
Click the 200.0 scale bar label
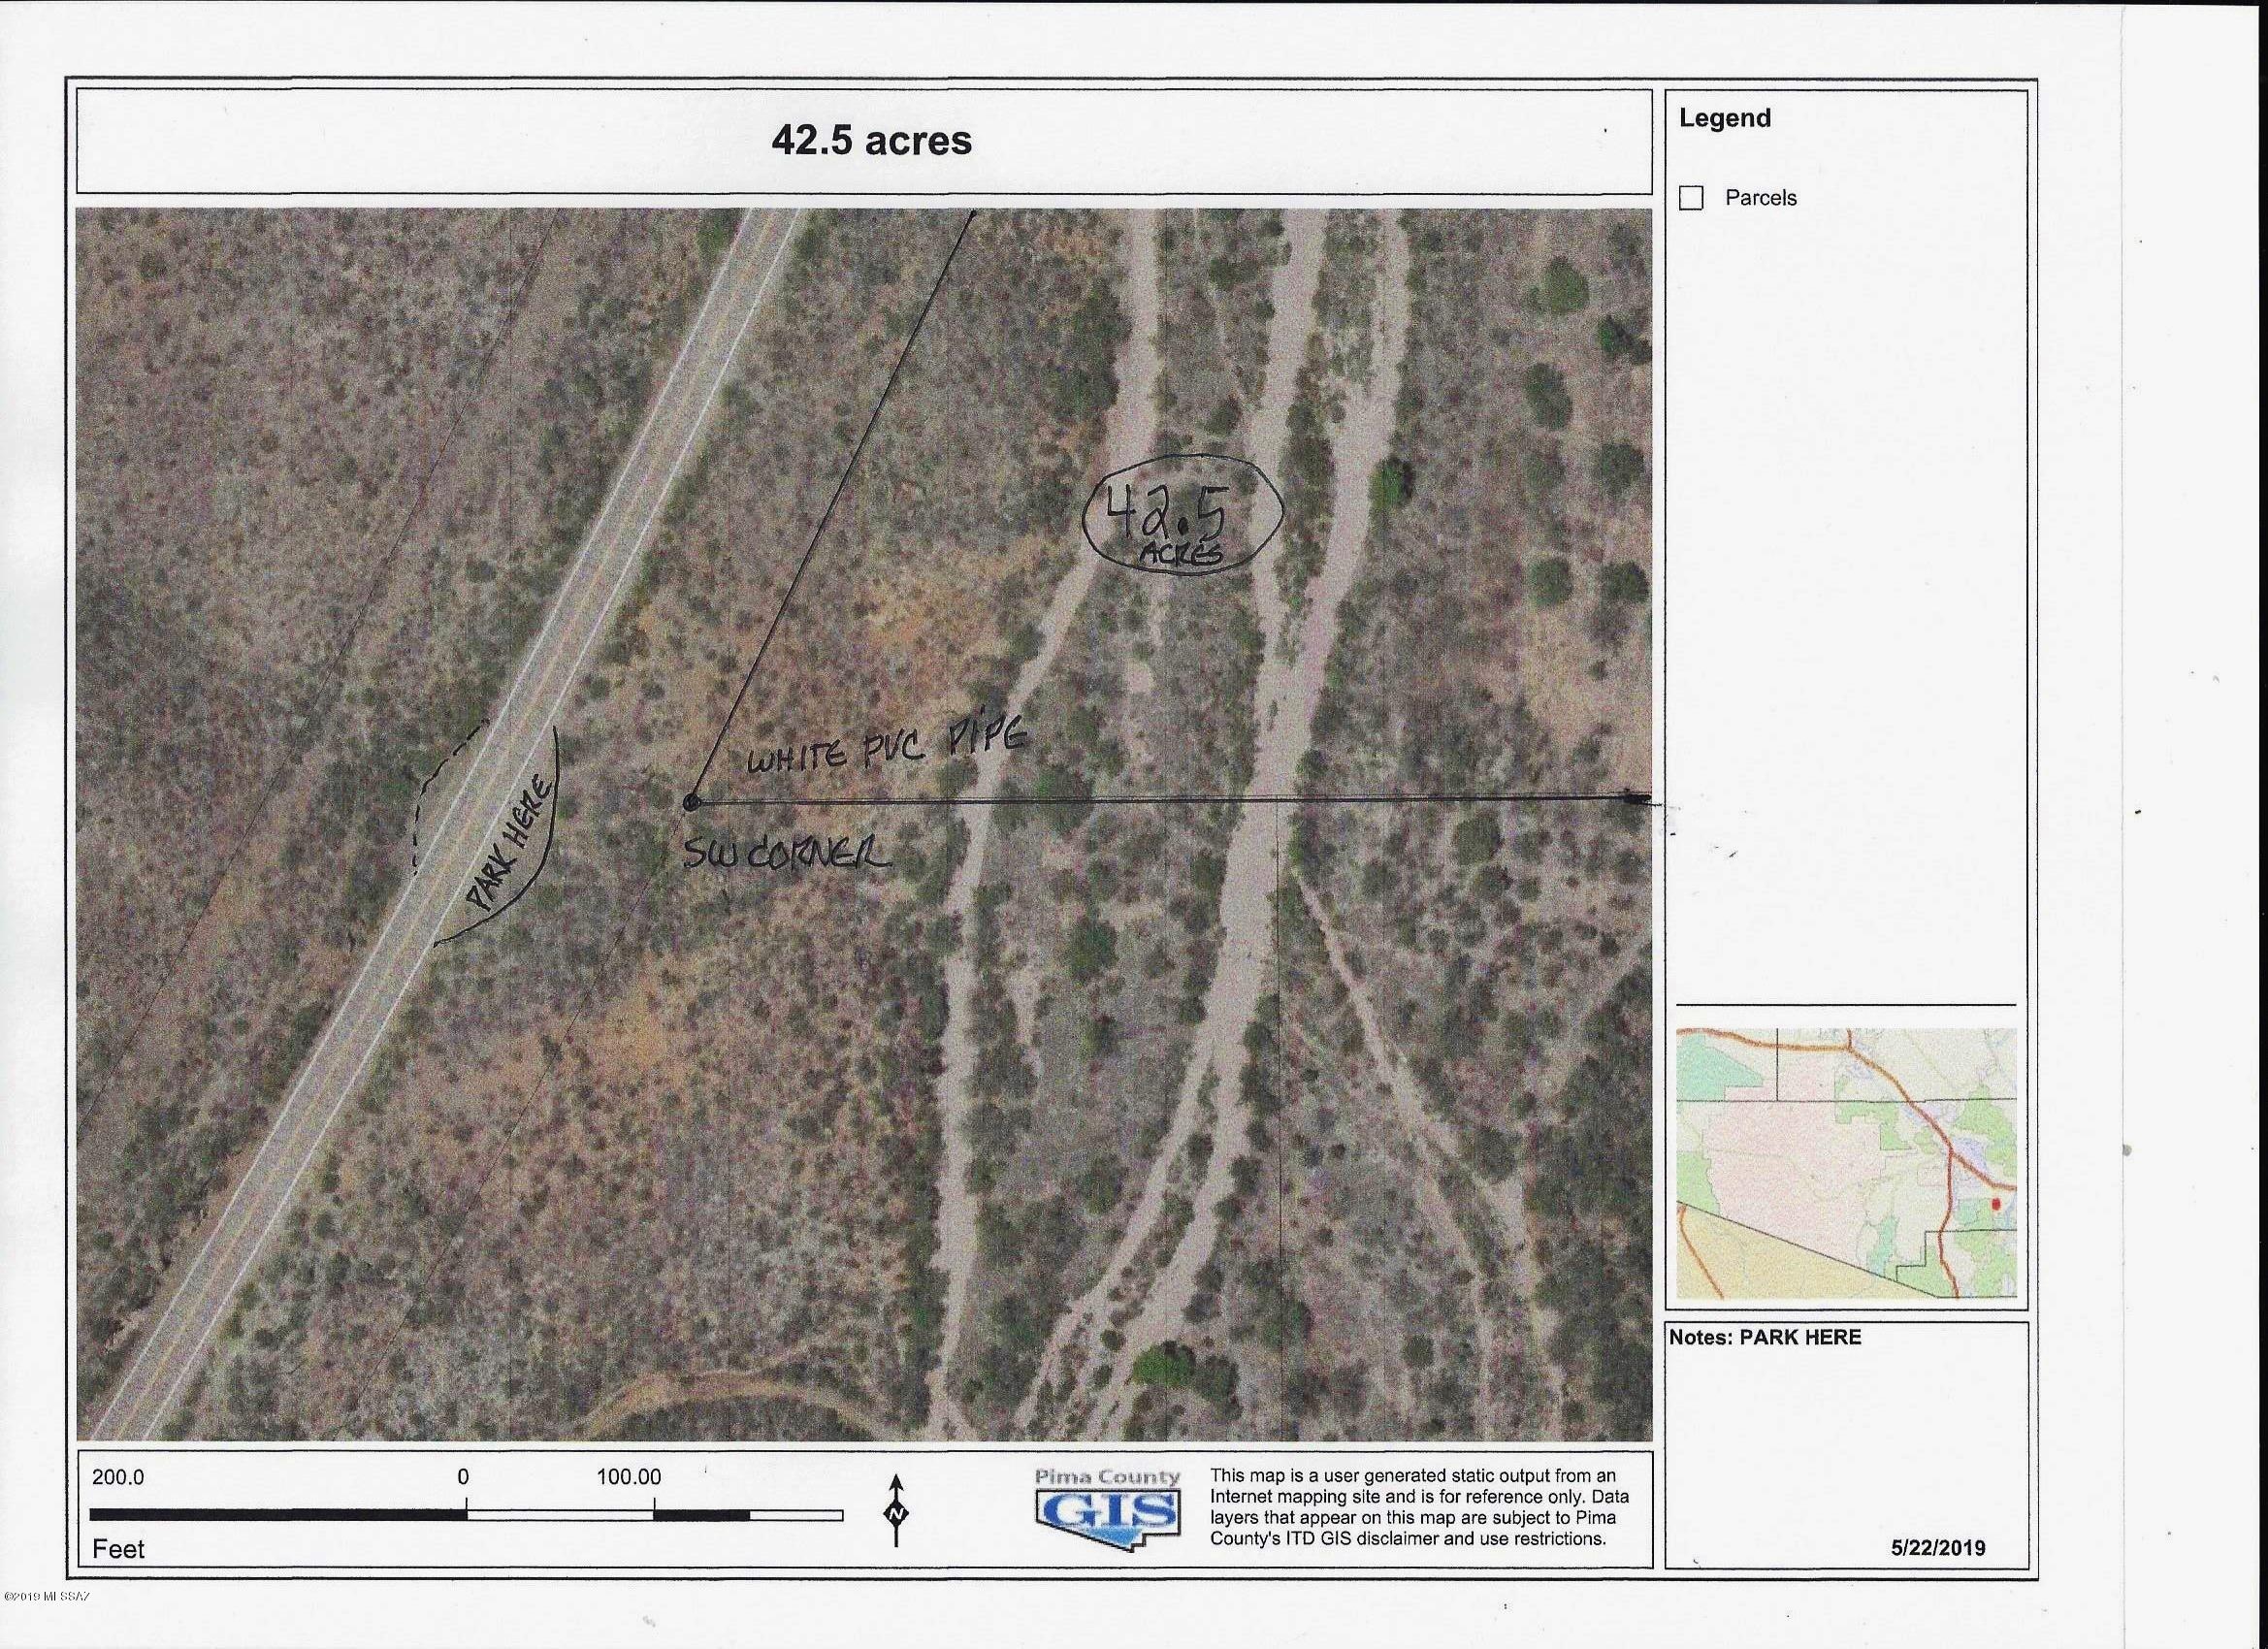coord(118,1476)
